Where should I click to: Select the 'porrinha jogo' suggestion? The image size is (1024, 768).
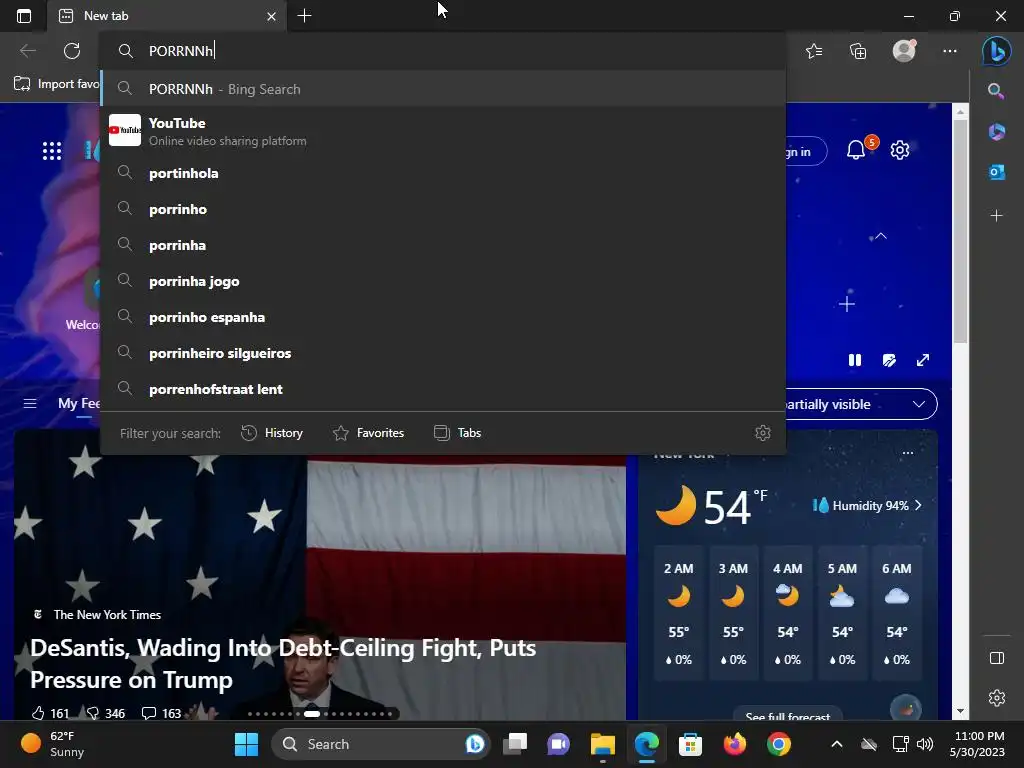click(443, 281)
